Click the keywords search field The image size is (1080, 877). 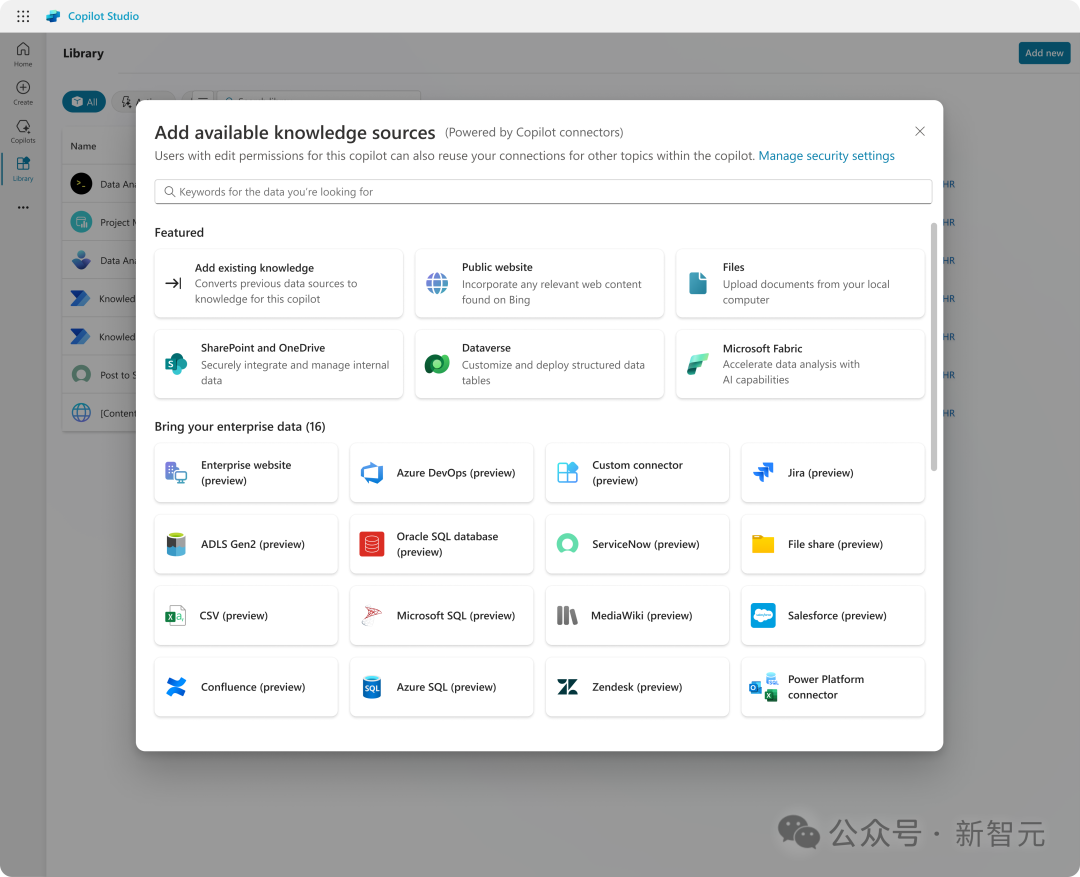543,192
